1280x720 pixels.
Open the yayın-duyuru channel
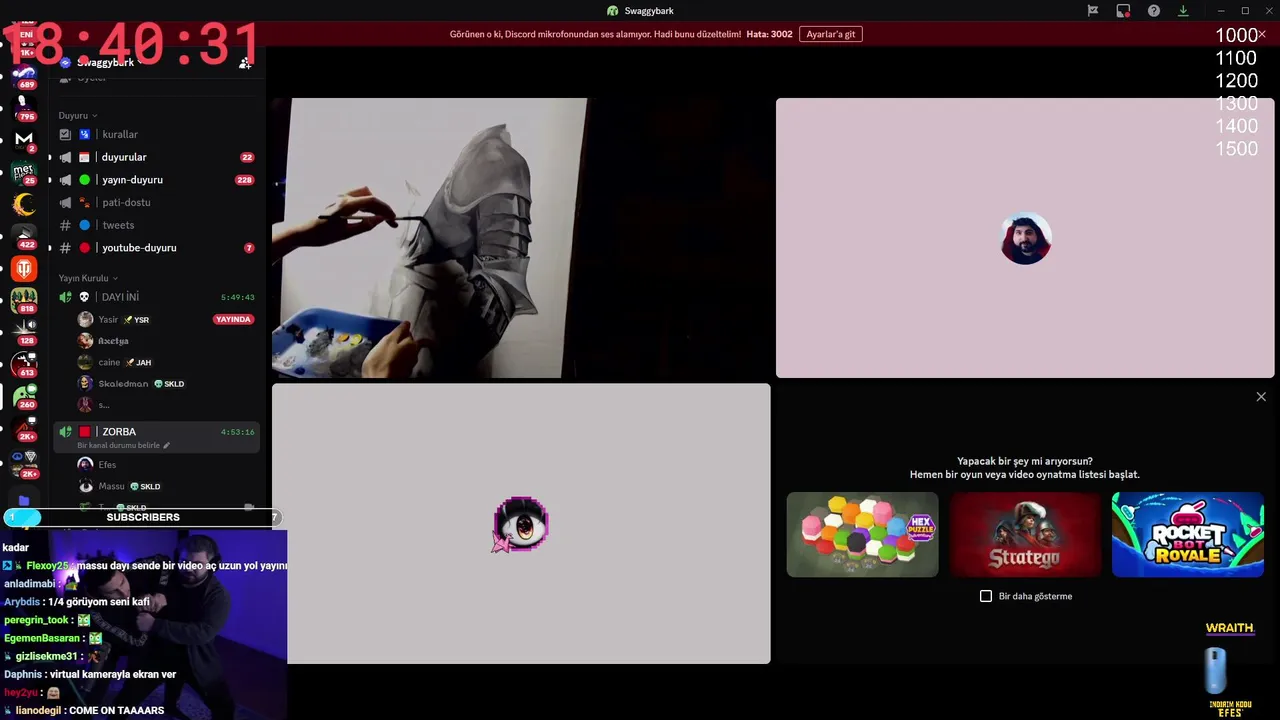[157, 180]
